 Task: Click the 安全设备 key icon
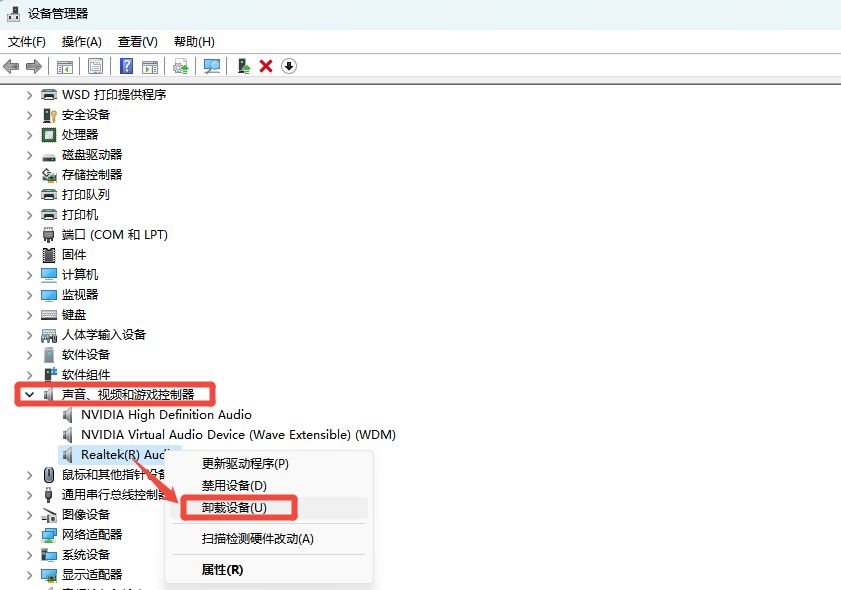[49, 115]
